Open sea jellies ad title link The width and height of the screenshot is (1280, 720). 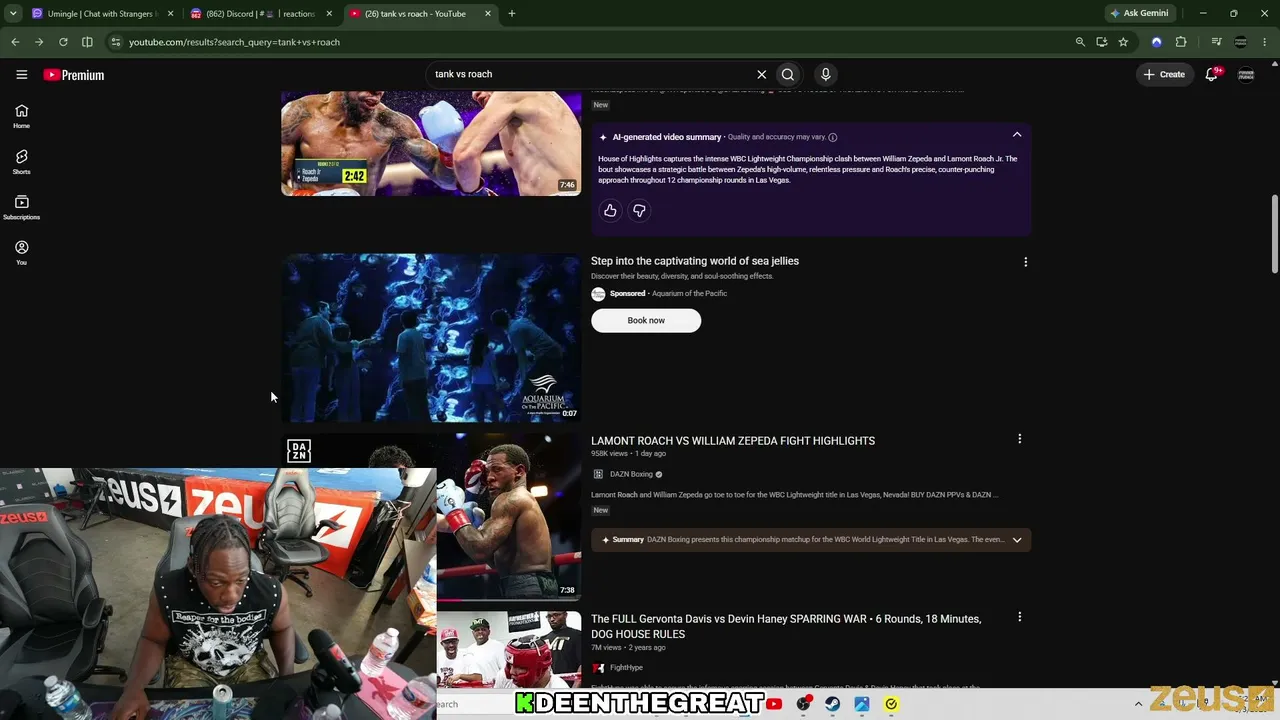pyautogui.click(x=695, y=261)
